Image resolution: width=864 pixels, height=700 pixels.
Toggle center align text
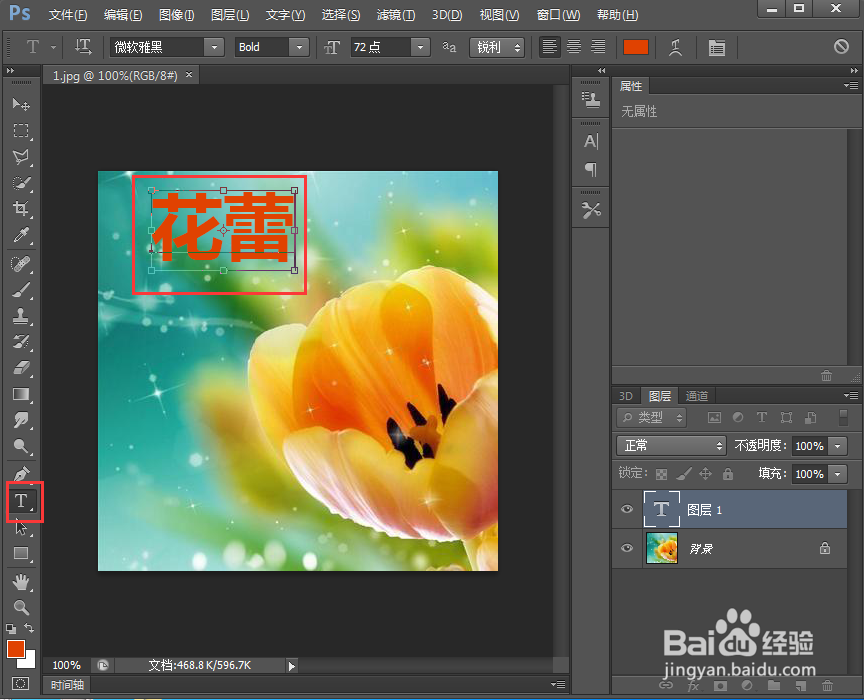(574, 47)
